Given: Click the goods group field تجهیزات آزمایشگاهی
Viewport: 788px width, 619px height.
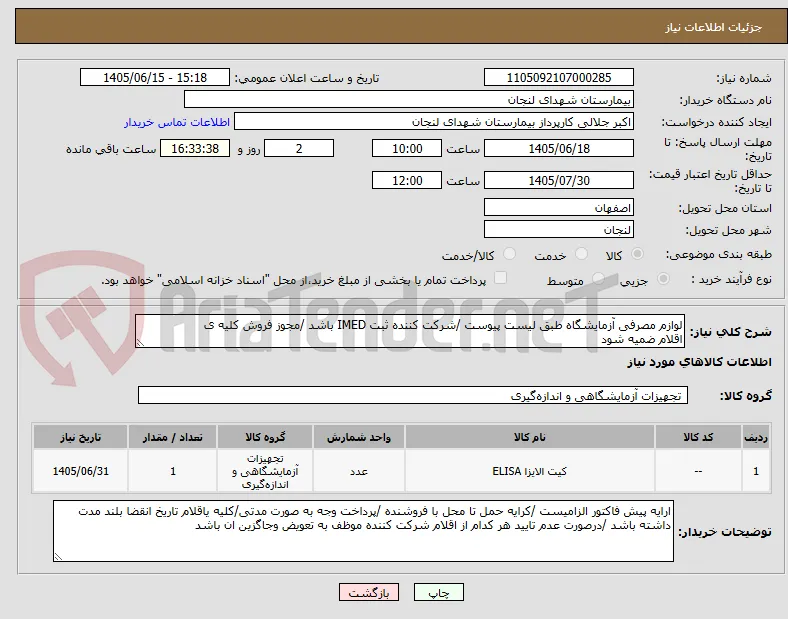Looking at the screenshot, I should click(413, 395).
